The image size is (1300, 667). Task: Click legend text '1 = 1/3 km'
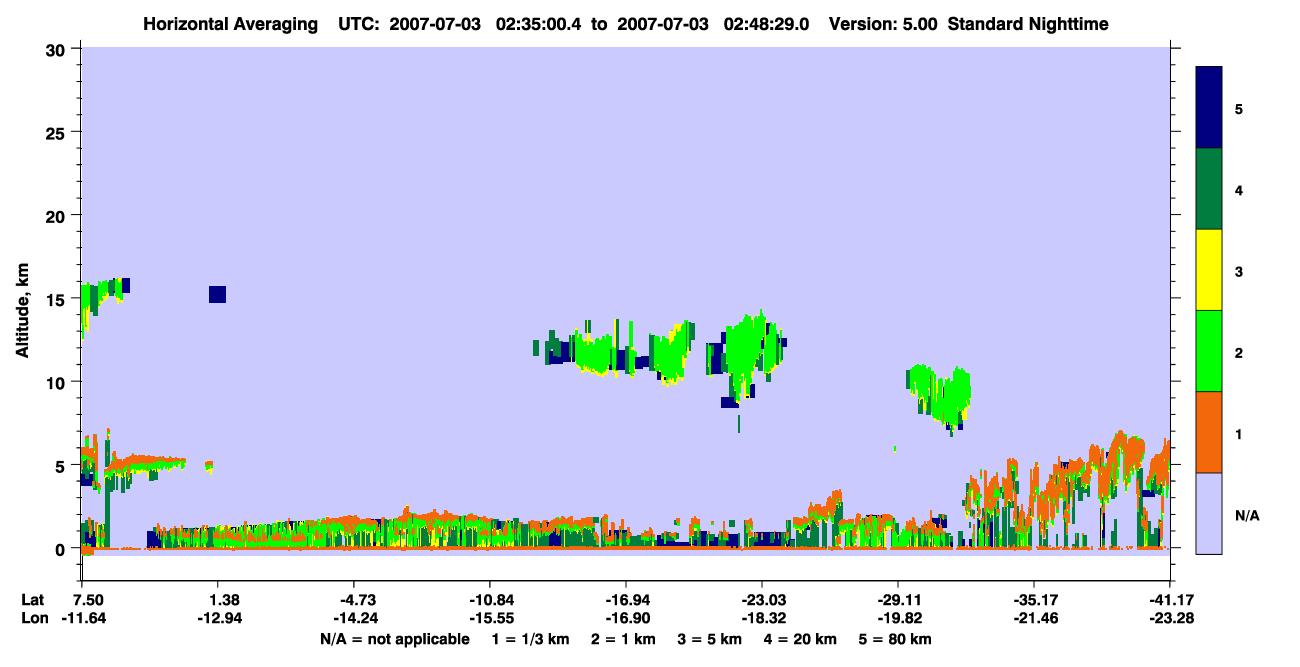coord(530,639)
